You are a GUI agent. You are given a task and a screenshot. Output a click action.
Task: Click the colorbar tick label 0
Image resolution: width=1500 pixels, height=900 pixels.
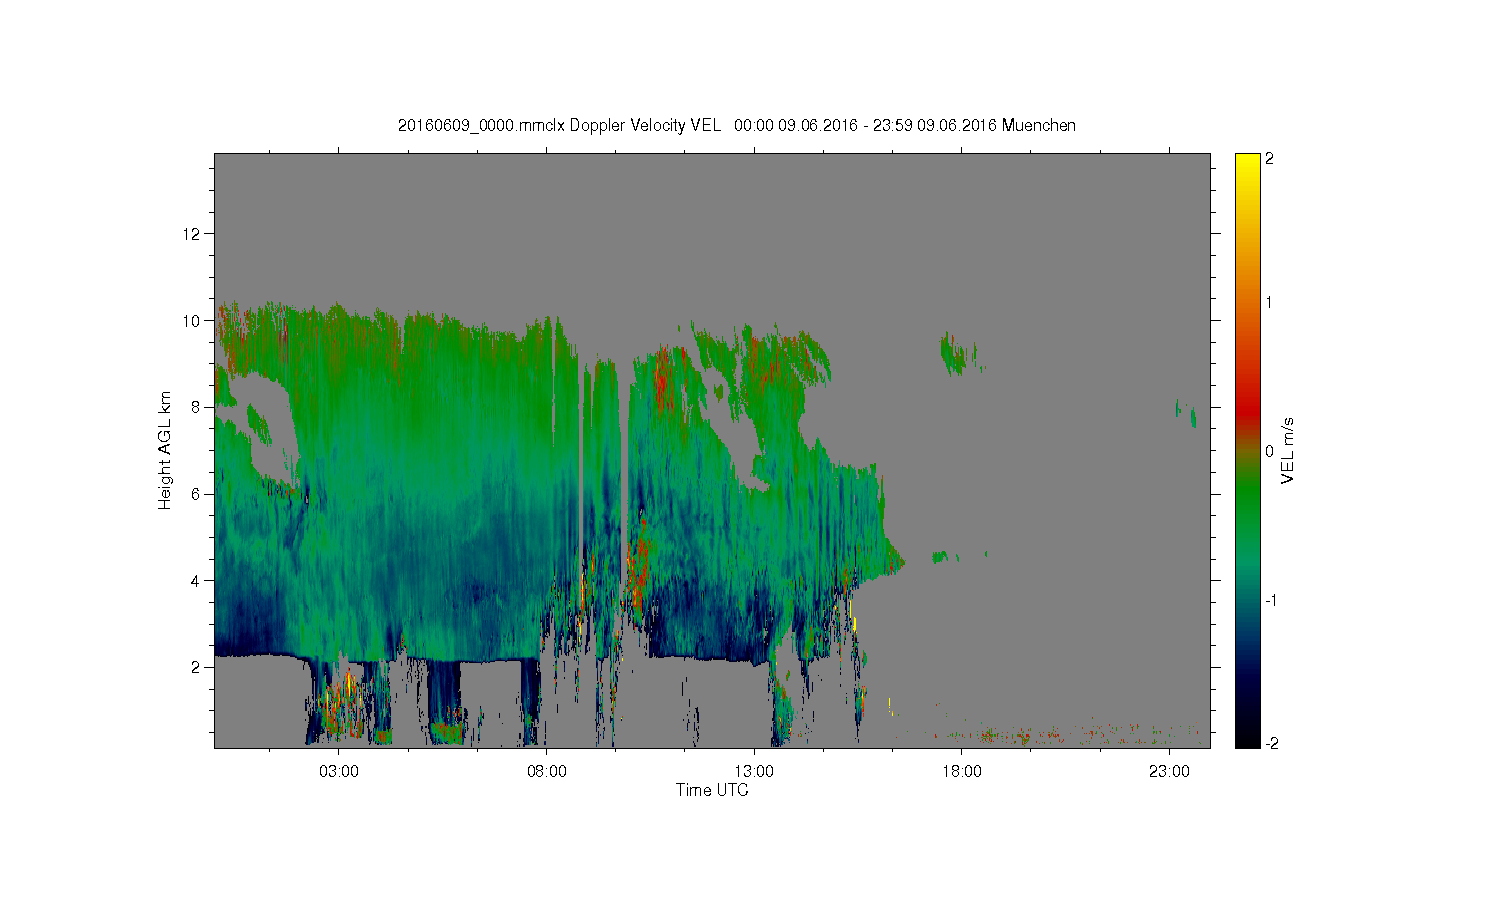(1269, 451)
